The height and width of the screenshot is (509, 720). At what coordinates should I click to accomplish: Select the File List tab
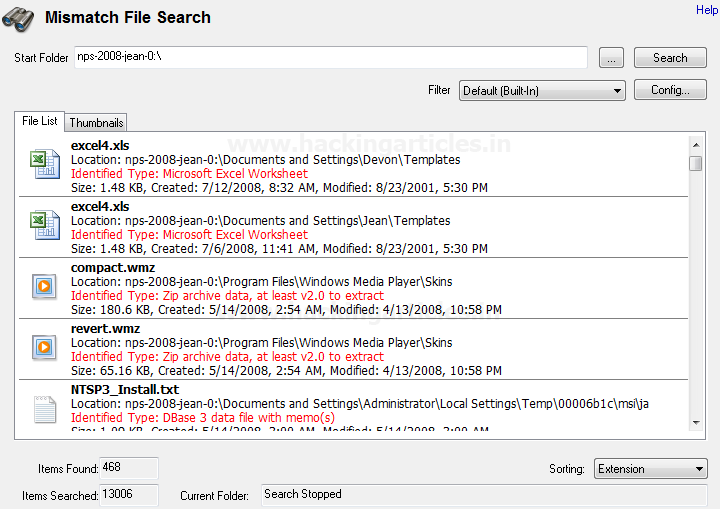pyautogui.click(x=40, y=121)
